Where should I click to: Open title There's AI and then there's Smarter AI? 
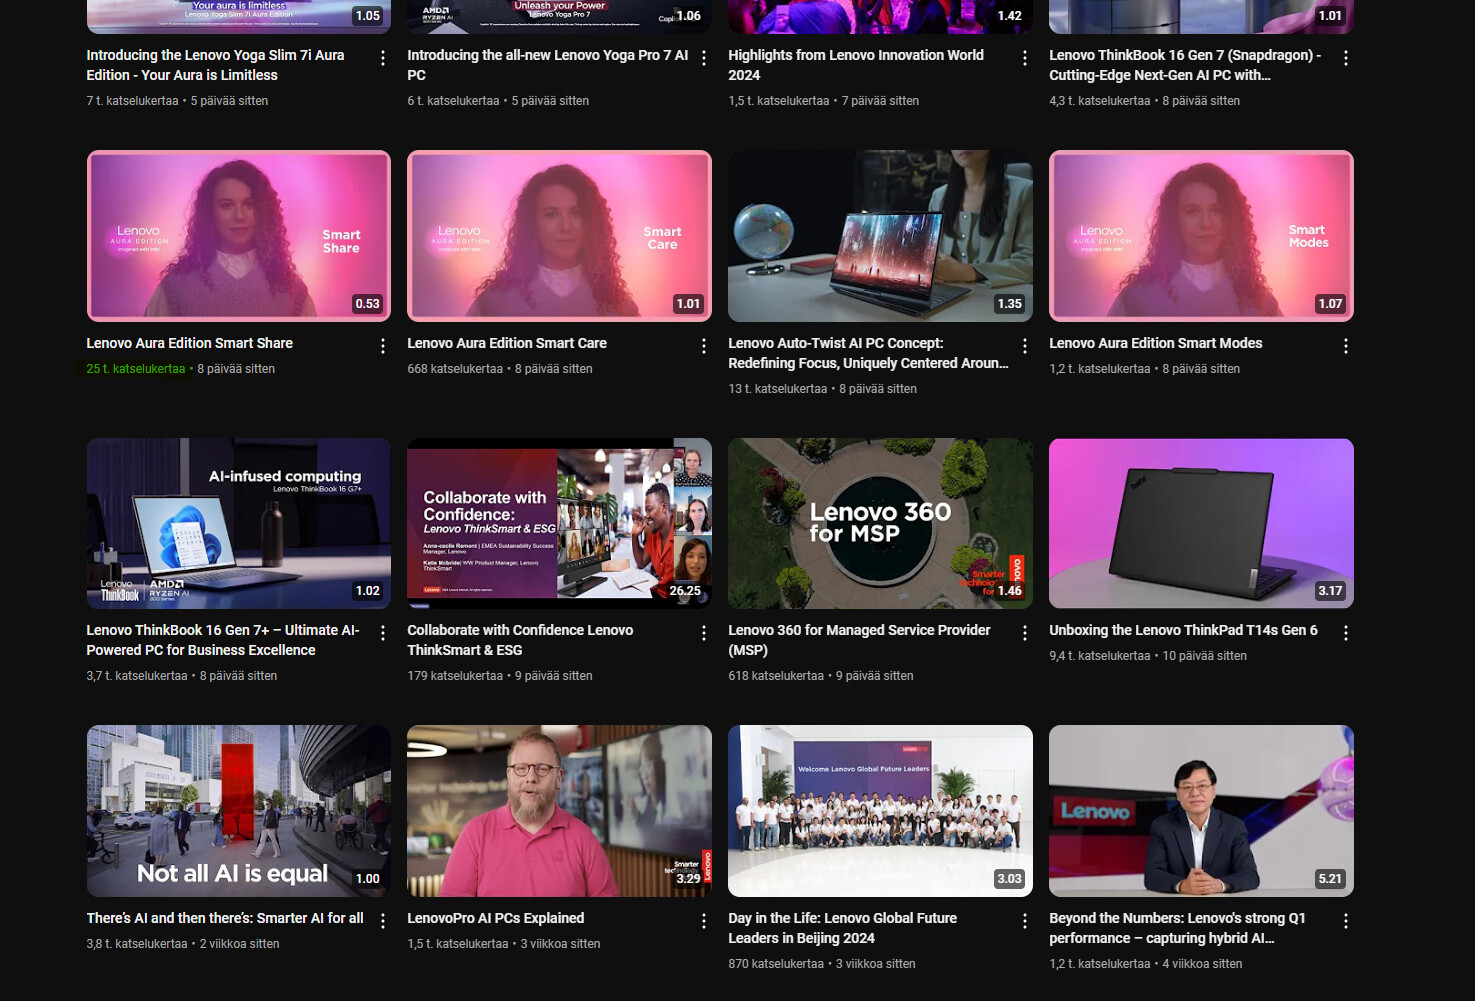pyautogui.click(x=225, y=918)
